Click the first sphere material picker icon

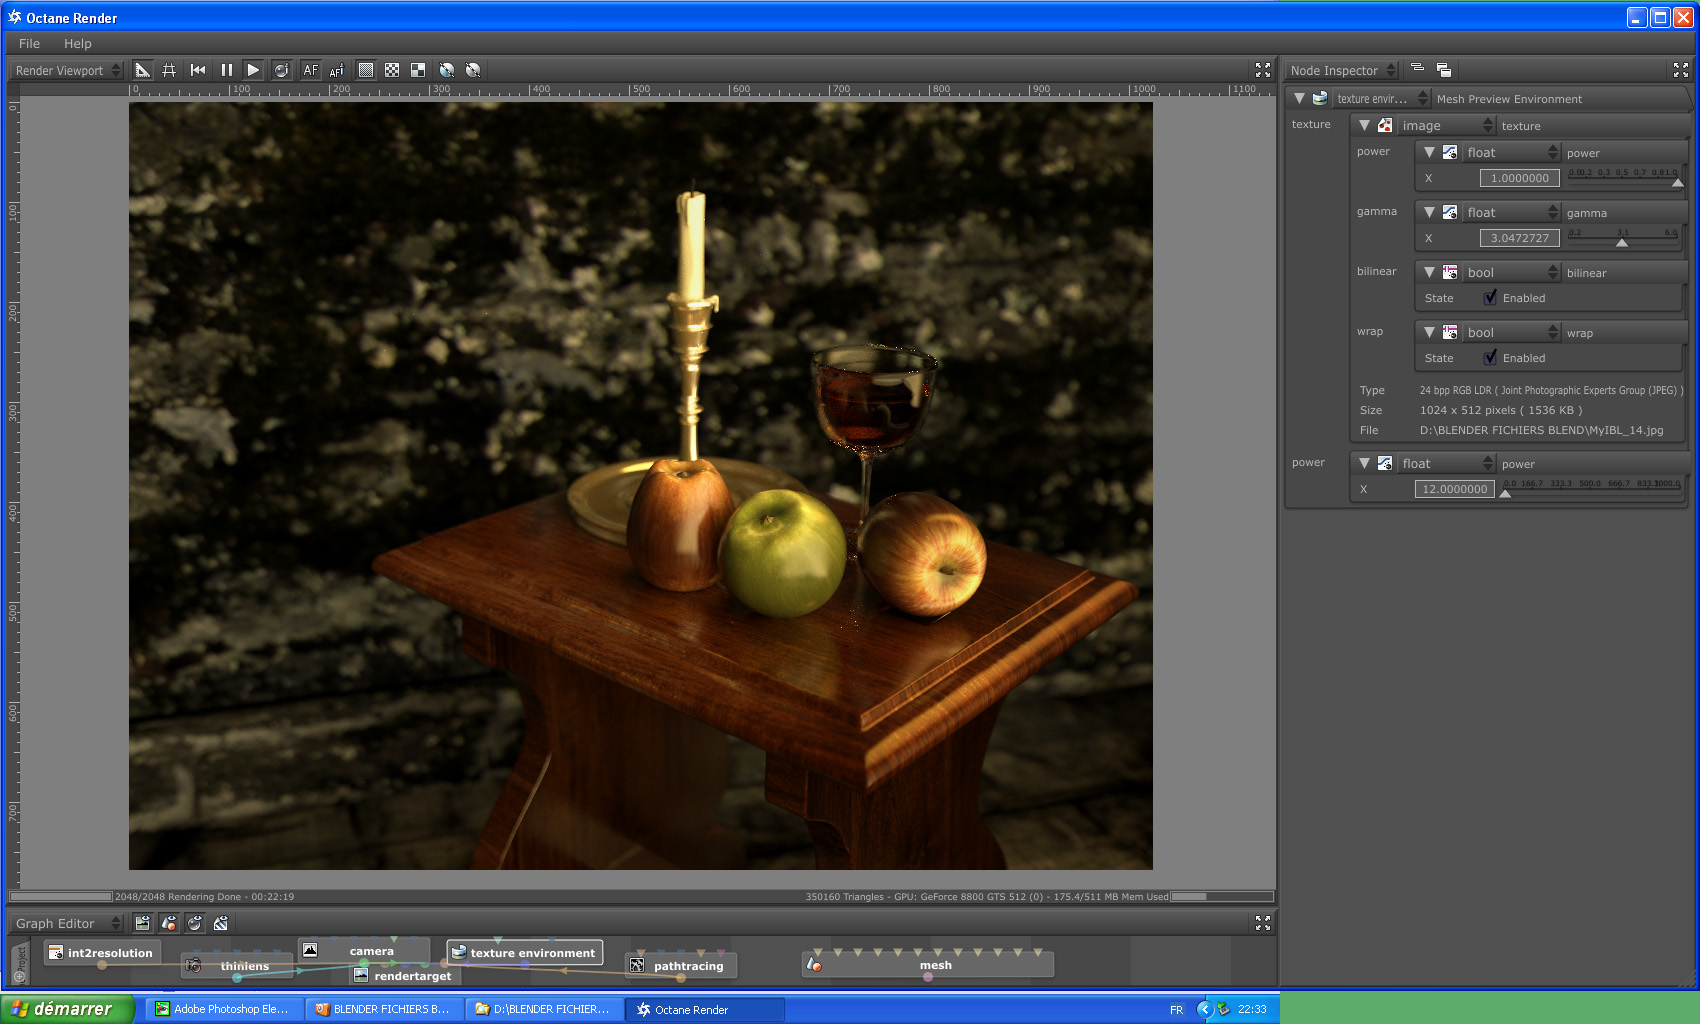(447, 70)
